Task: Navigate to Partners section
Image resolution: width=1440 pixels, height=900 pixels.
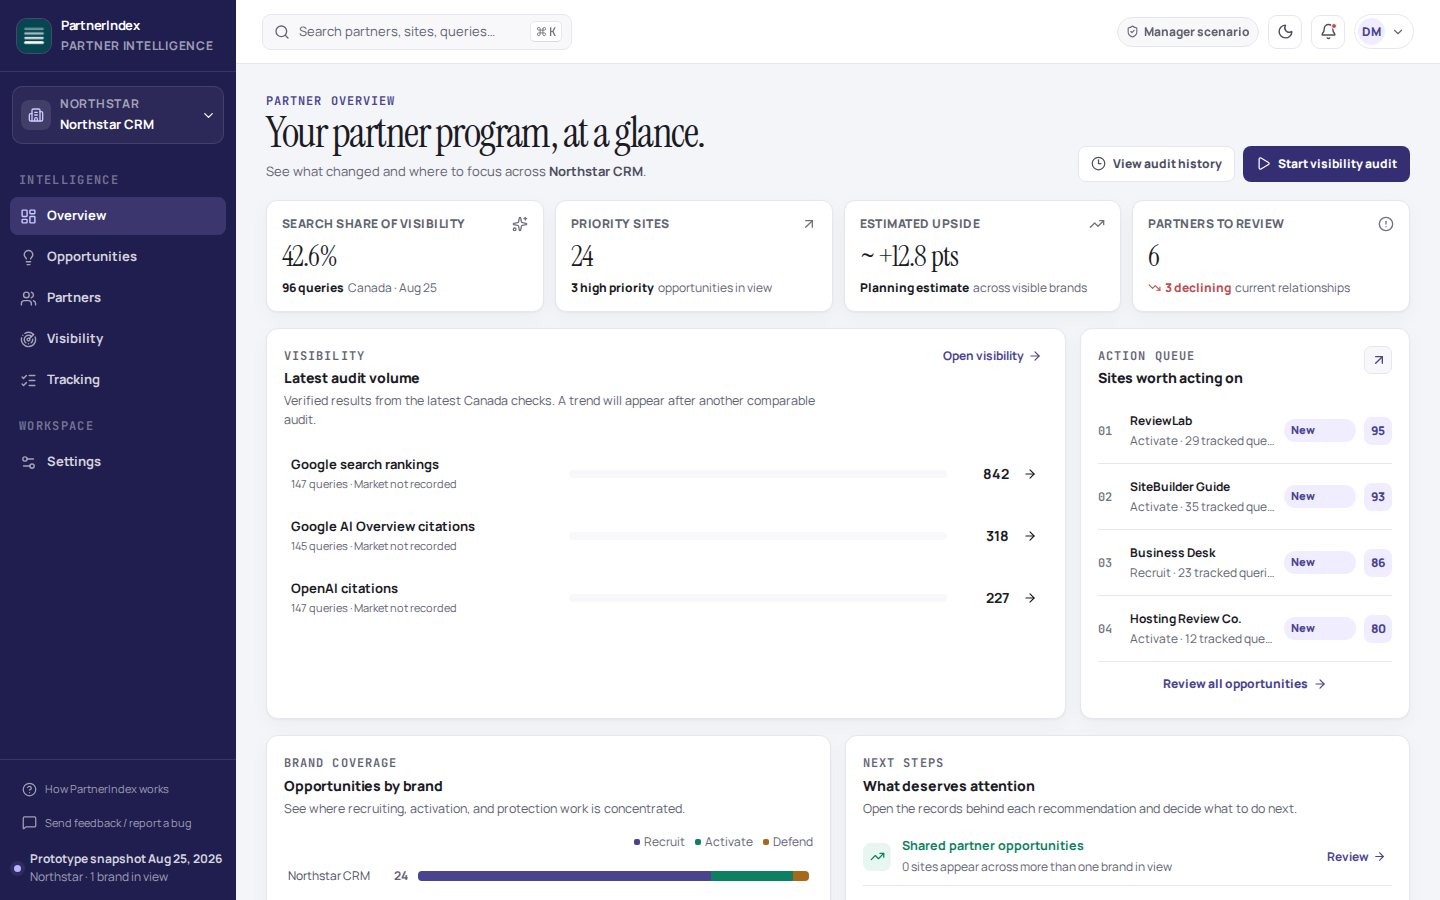Action: point(118,298)
